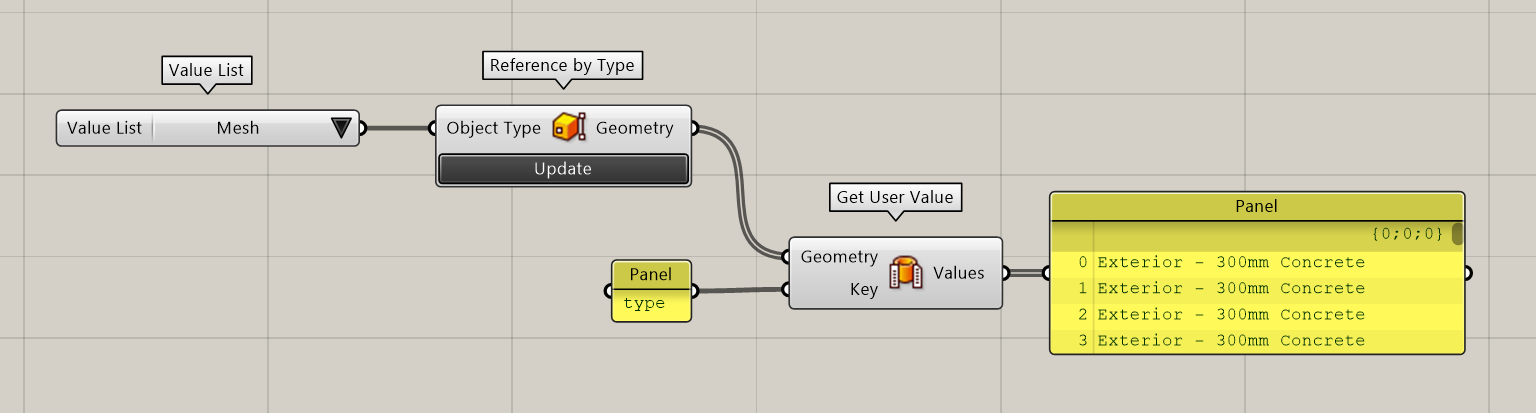1536x413 pixels.
Task: Click the Values output grip
Action: (x=1006, y=273)
